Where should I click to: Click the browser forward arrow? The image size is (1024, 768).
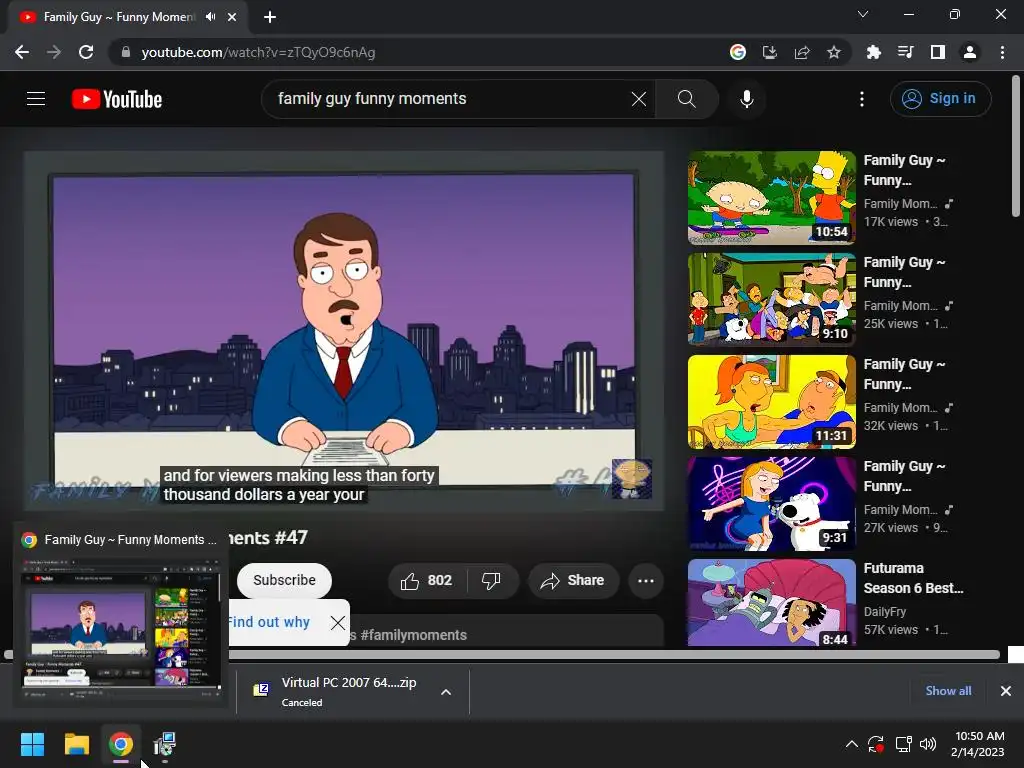tap(54, 52)
